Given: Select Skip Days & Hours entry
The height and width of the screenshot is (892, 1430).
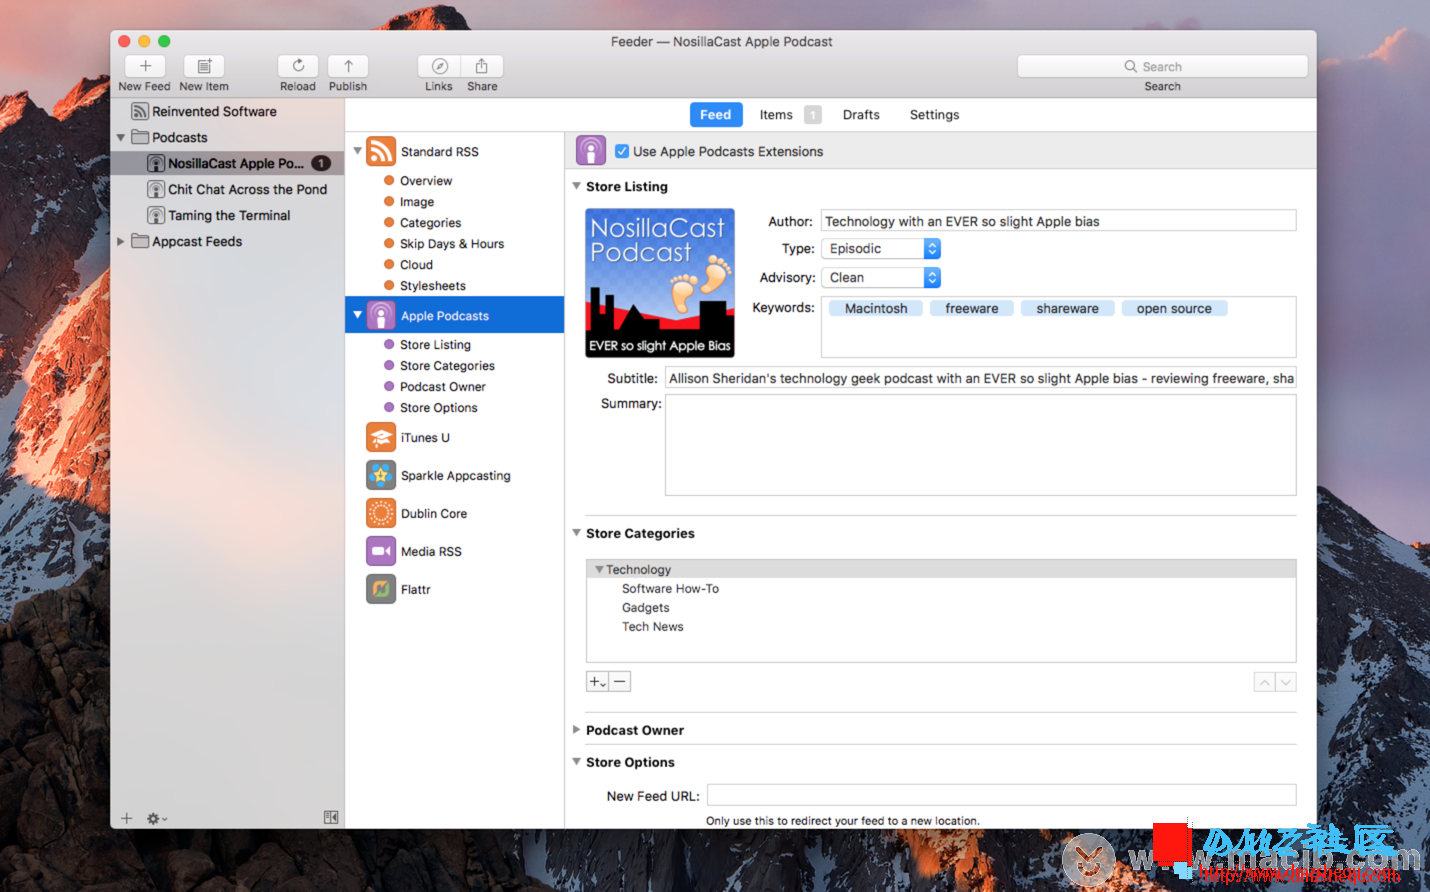Looking at the screenshot, I should coord(452,244).
